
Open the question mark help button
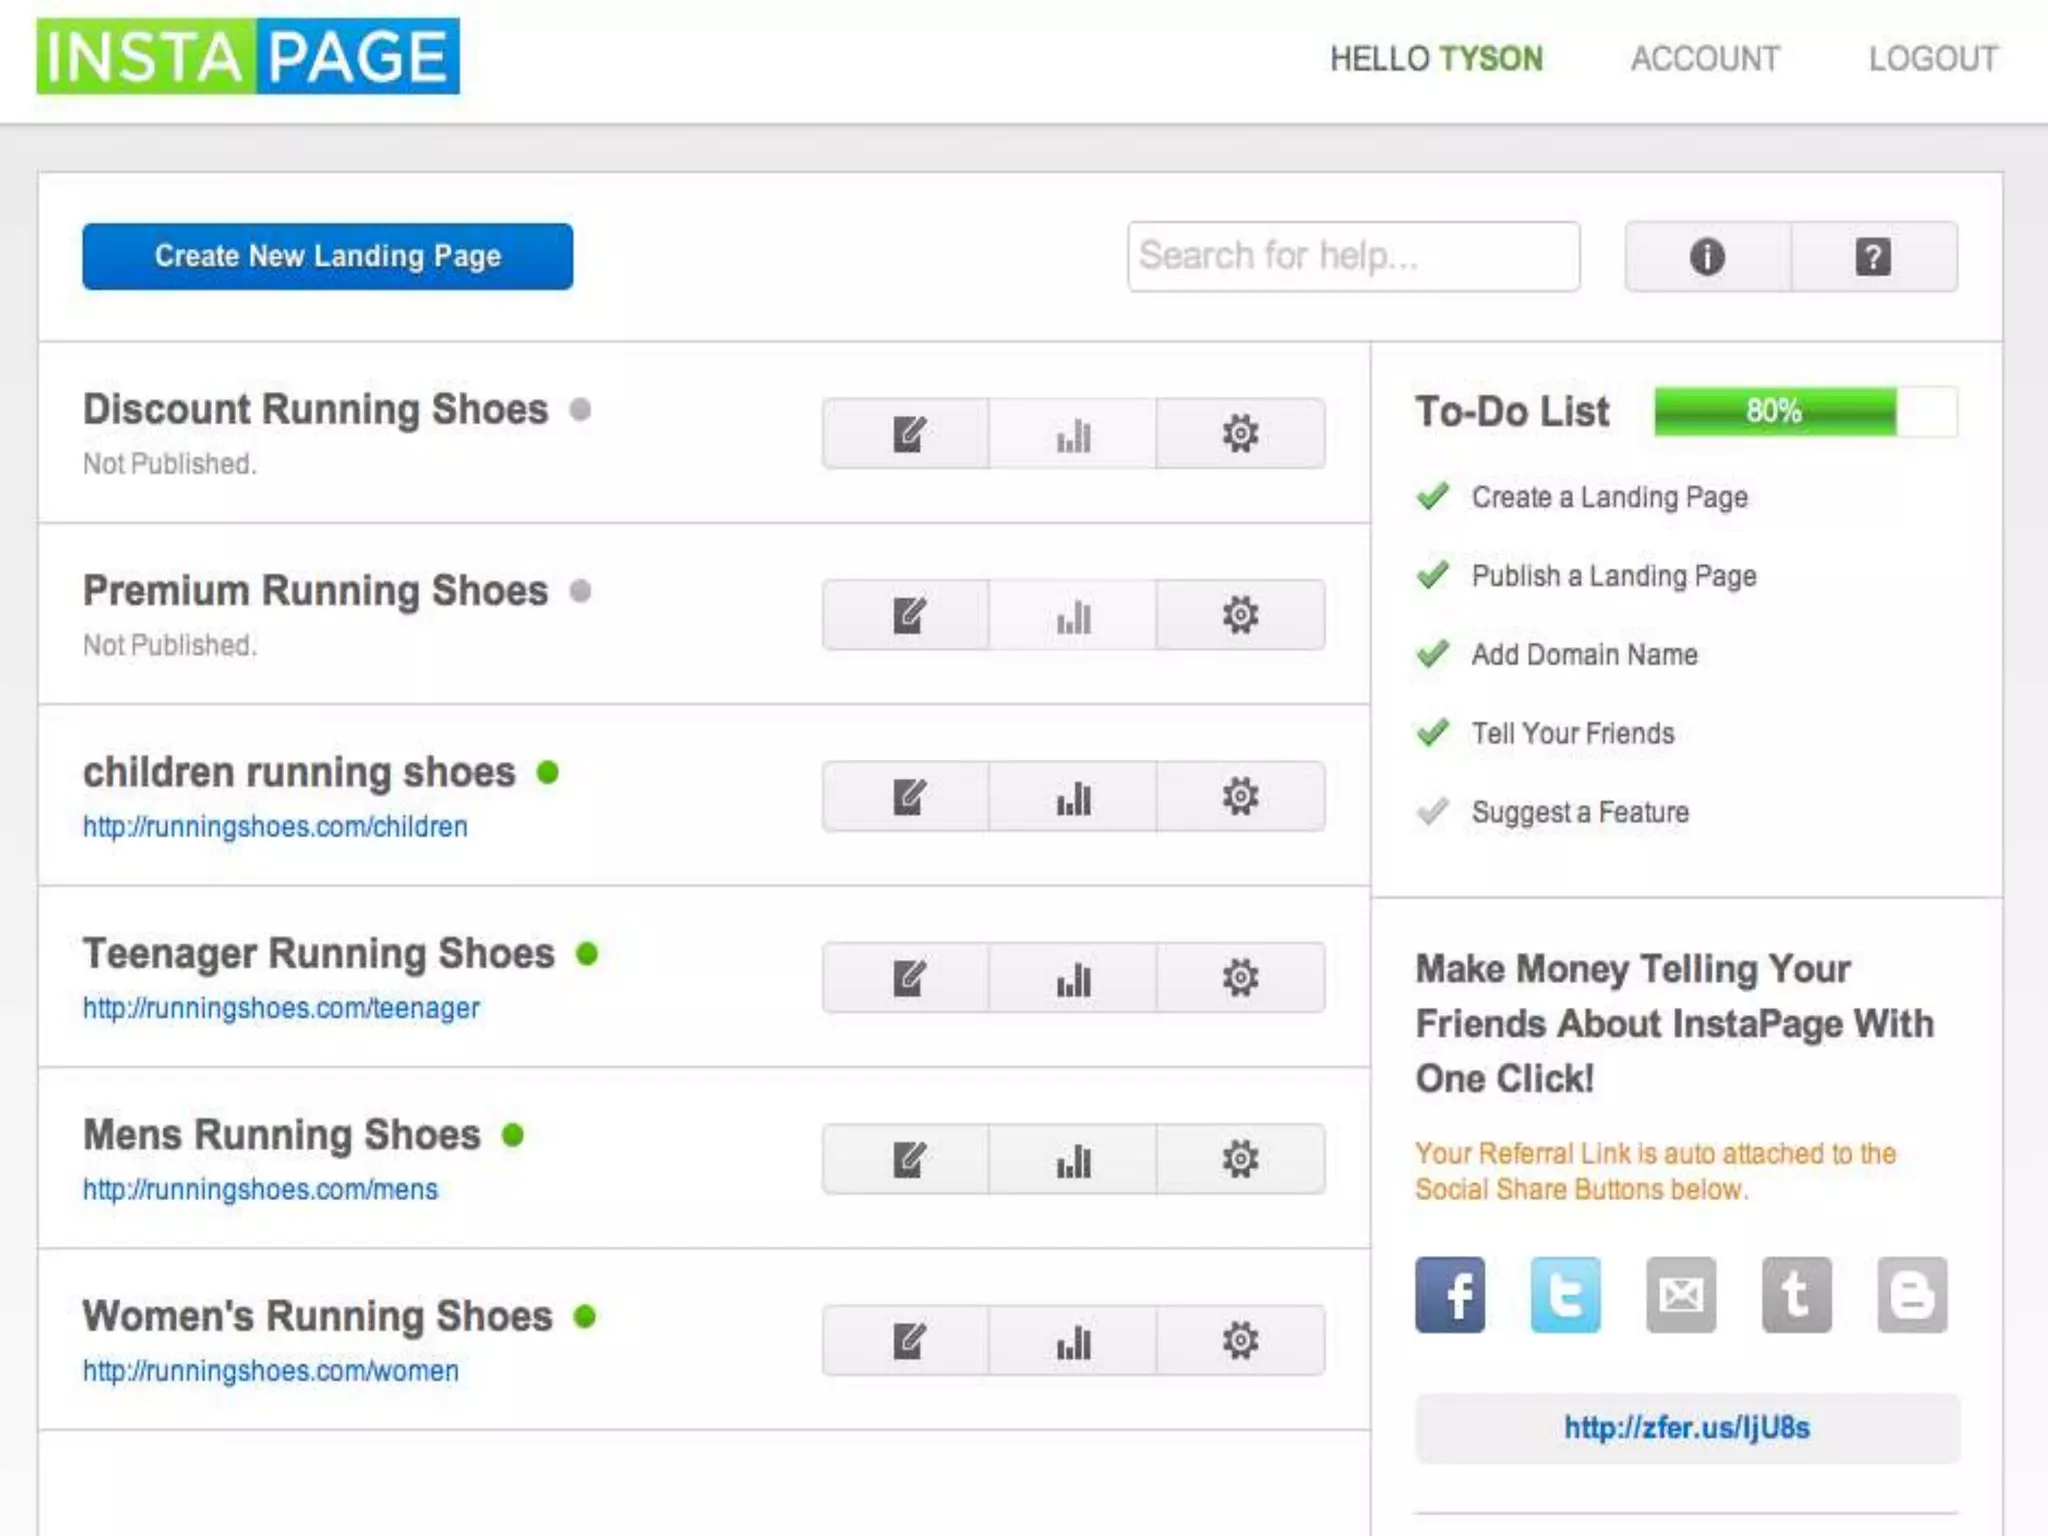click(1873, 257)
